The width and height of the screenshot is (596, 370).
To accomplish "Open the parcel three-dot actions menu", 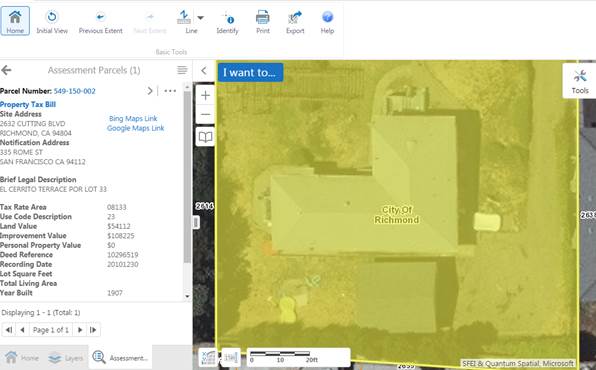I will (170, 91).
